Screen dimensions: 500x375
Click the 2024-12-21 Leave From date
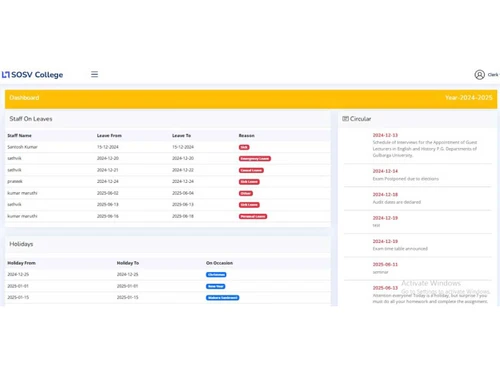[x=108, y=170]
